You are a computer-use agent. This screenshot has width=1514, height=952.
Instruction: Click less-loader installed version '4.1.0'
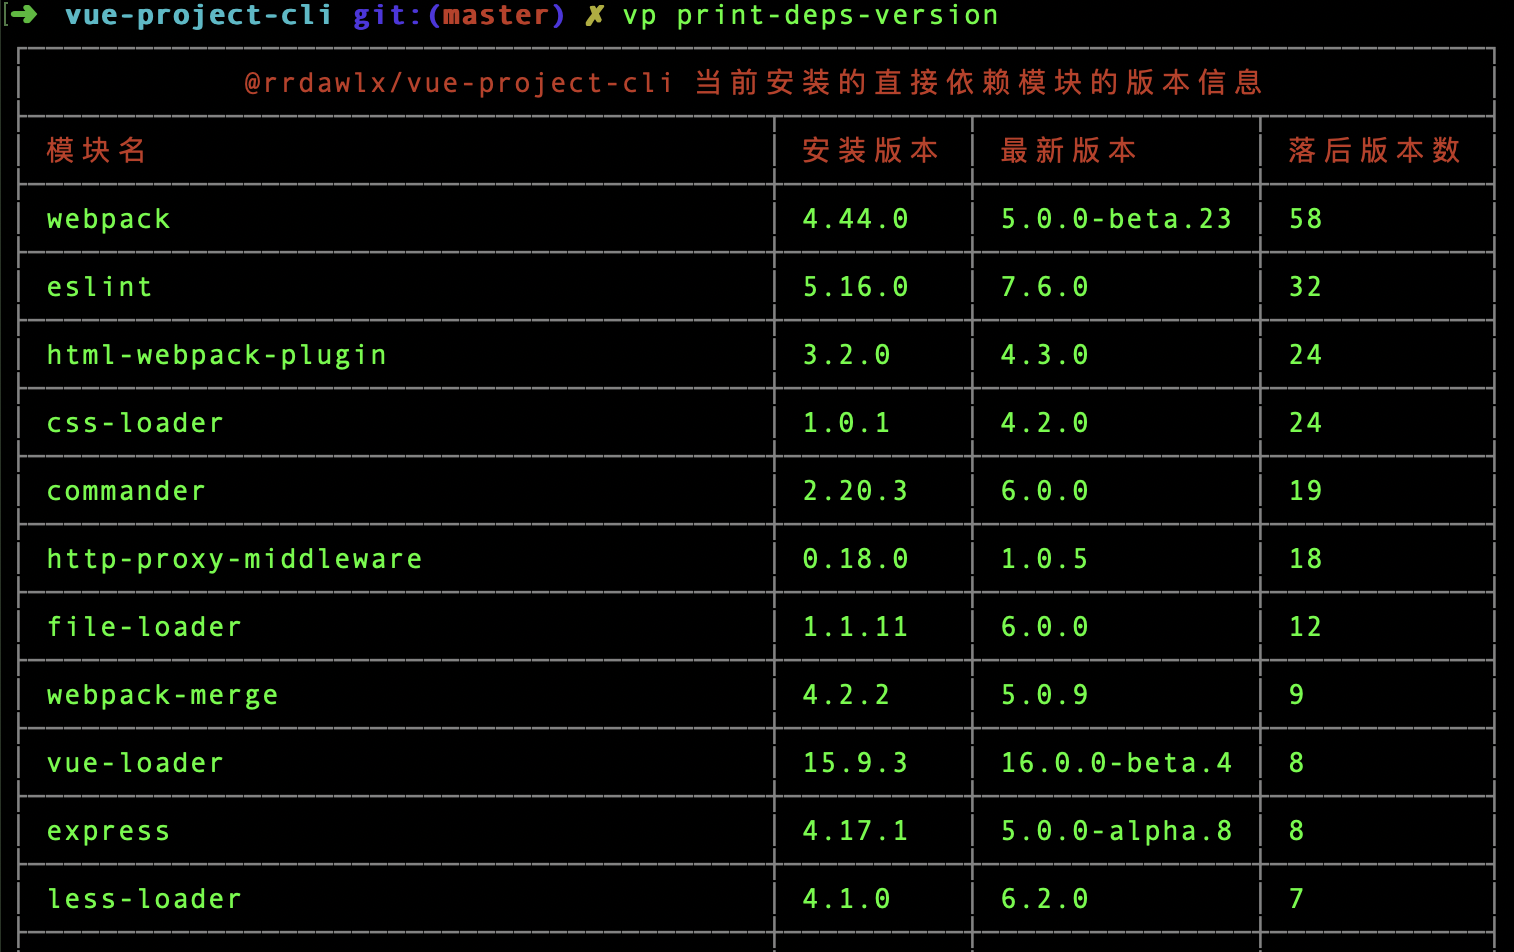(847, 899)
